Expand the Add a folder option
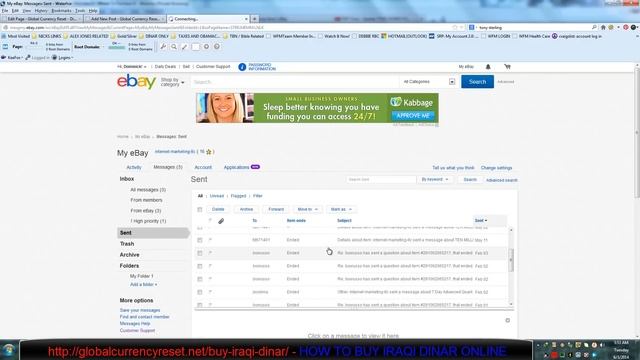The width and height of the screenshot is (640, 360). coord(143,284)
